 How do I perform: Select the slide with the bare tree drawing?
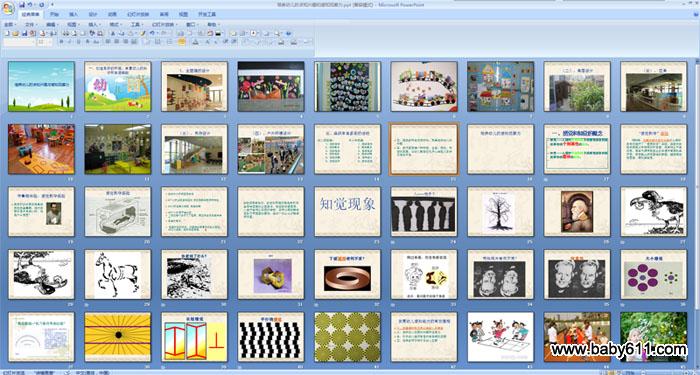tap(500, 211)
